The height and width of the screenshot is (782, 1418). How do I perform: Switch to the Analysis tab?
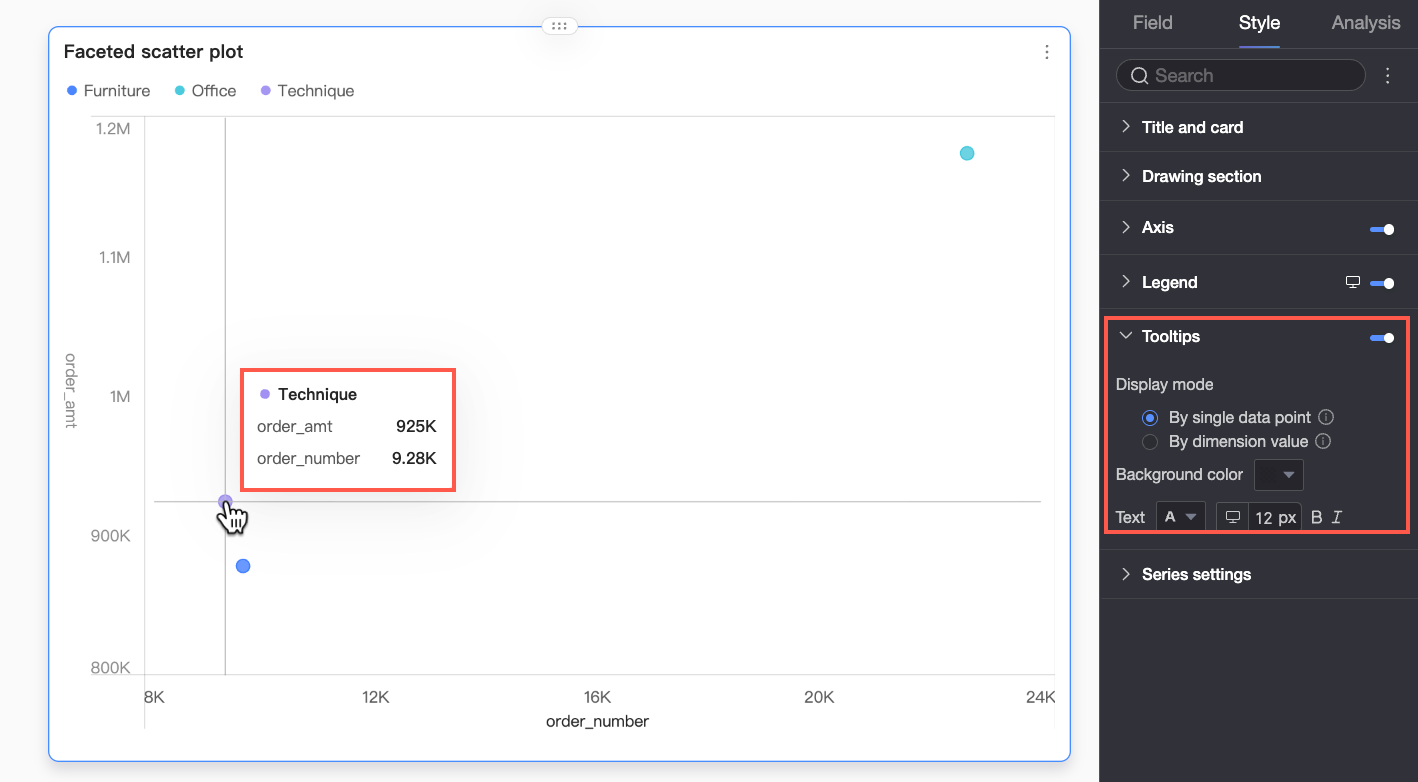pos(1366,23)
